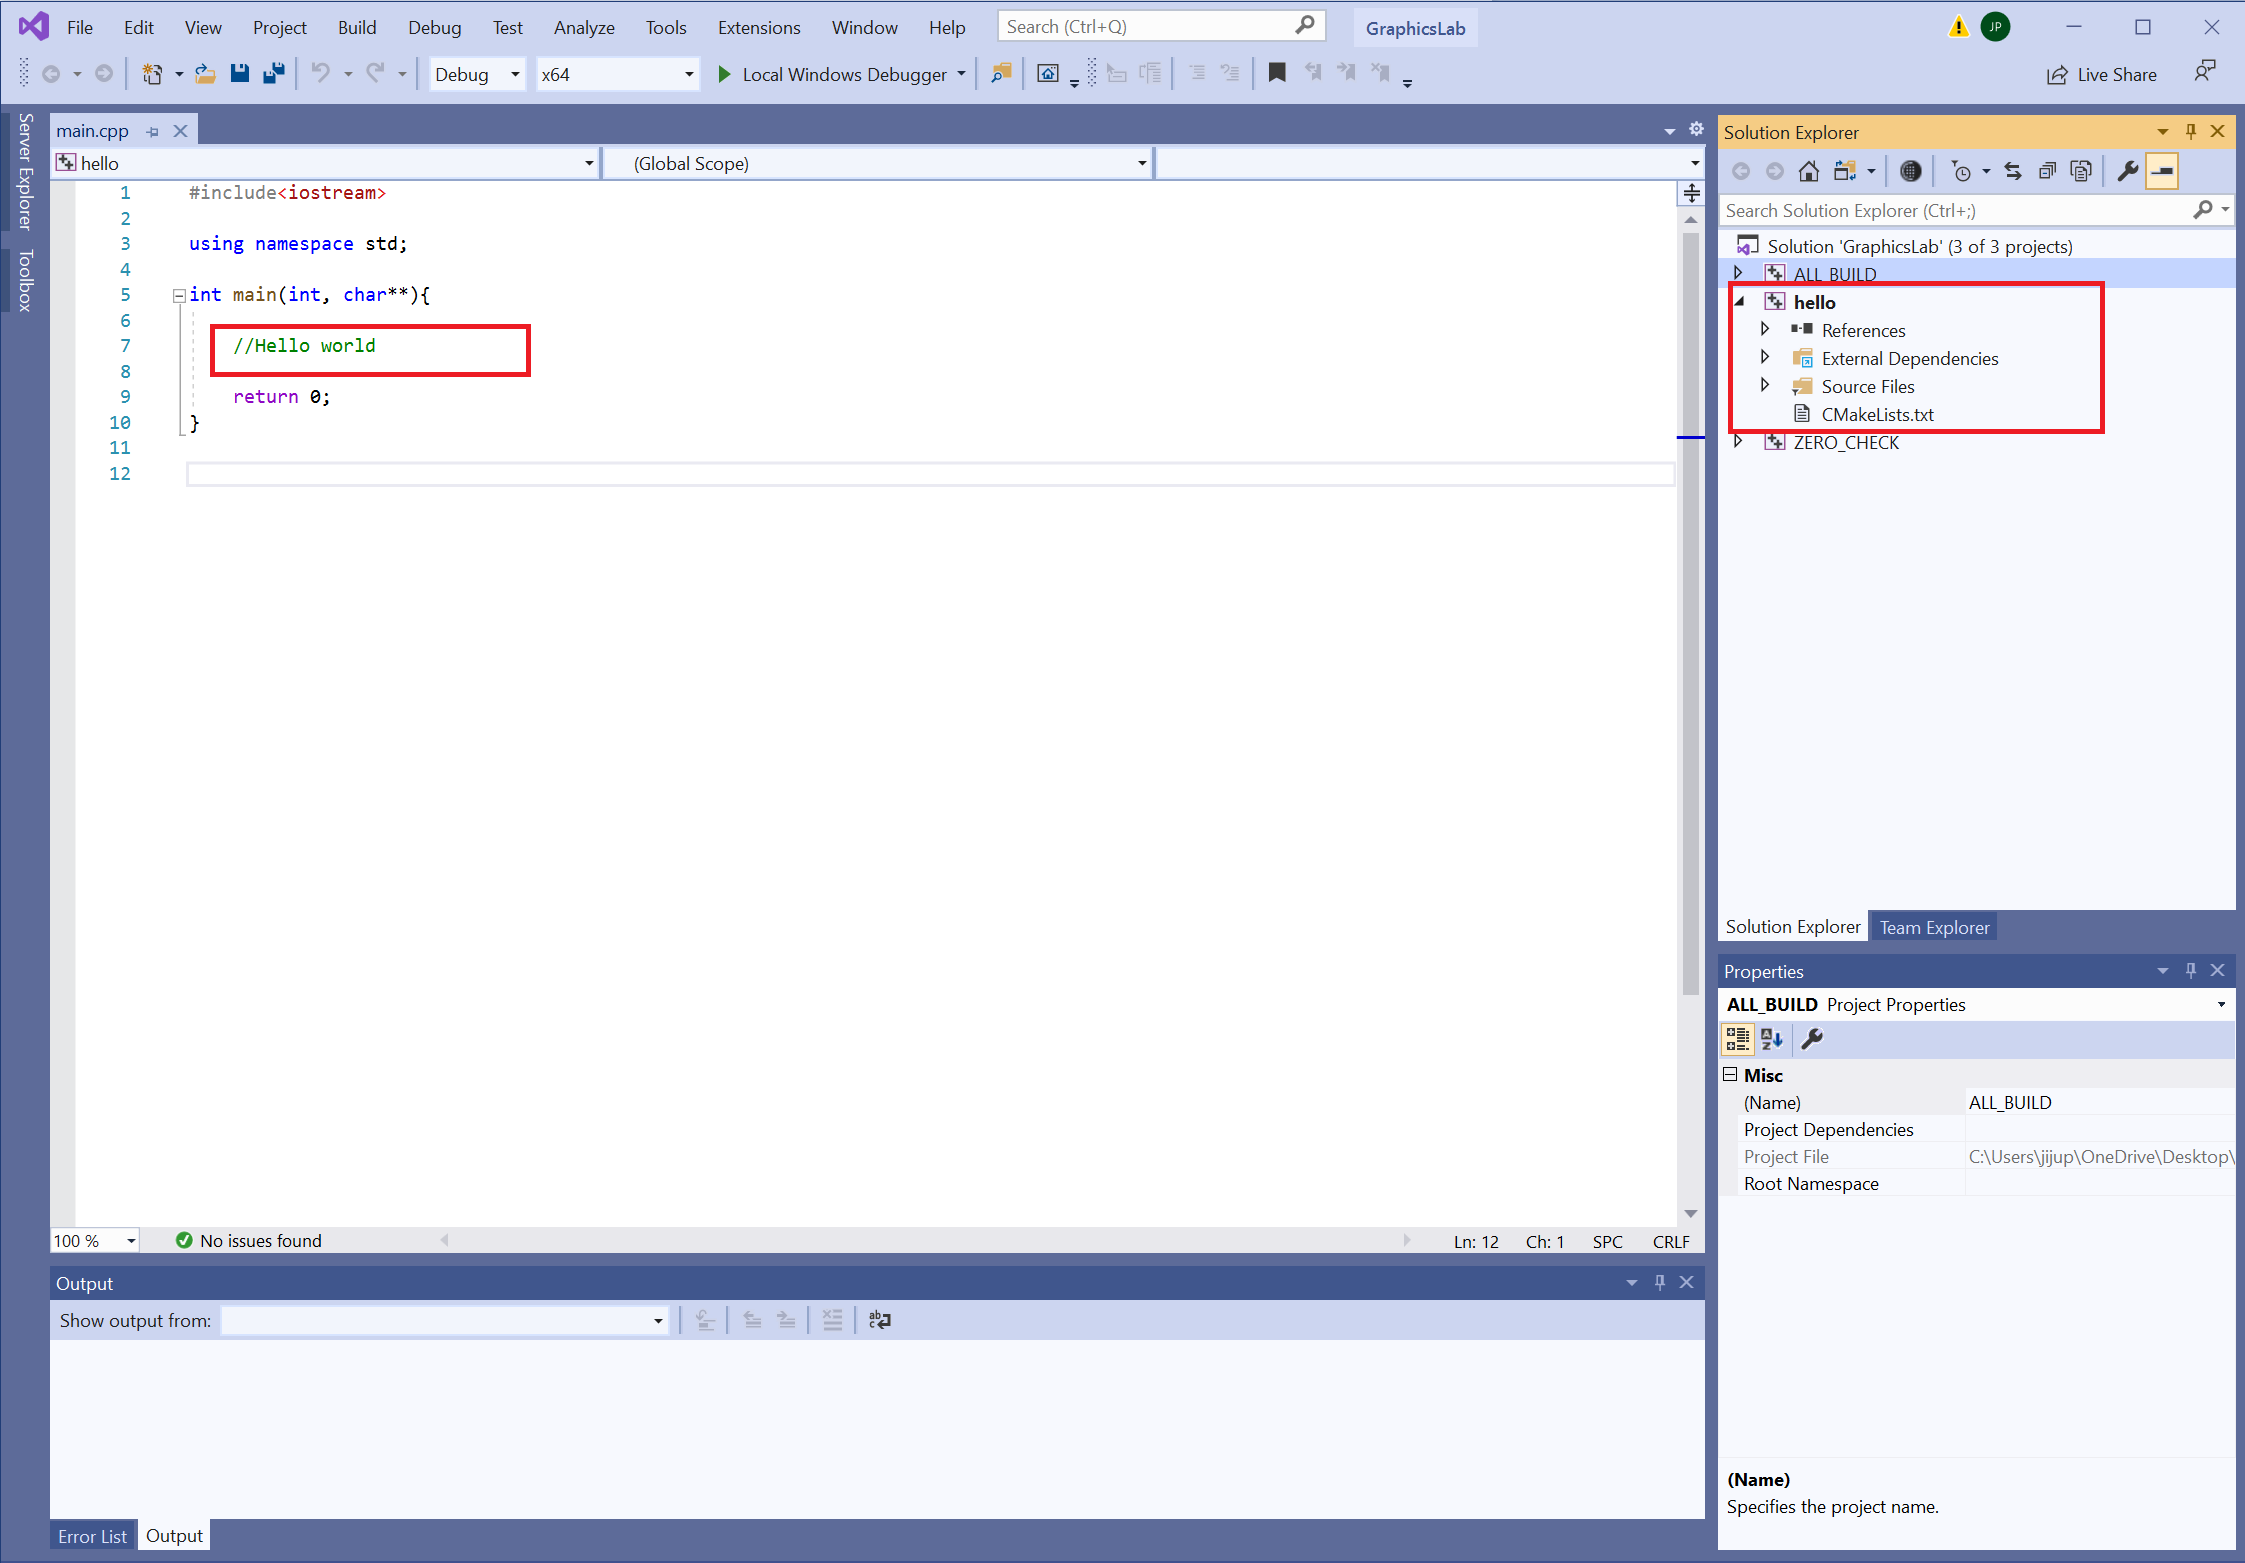Collapse the hello project node
2245x1563 pixels.
[1739, 301]
